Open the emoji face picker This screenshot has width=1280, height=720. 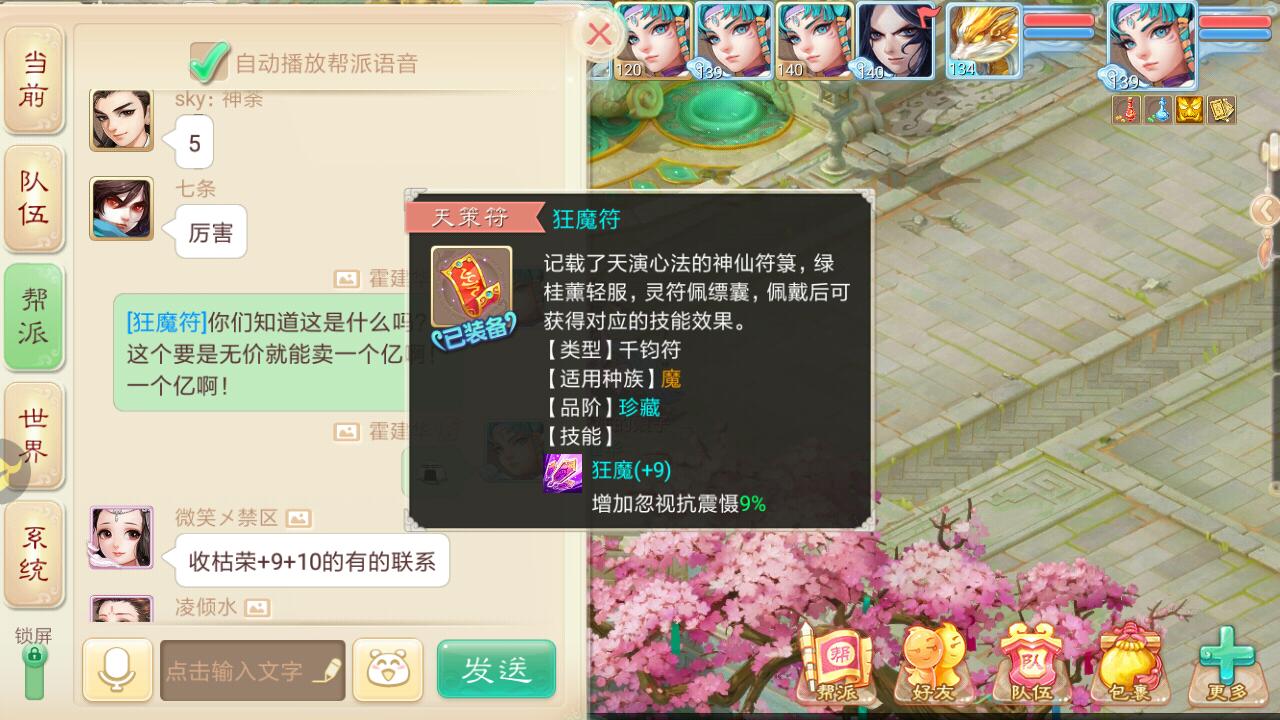tap(387, 670)
